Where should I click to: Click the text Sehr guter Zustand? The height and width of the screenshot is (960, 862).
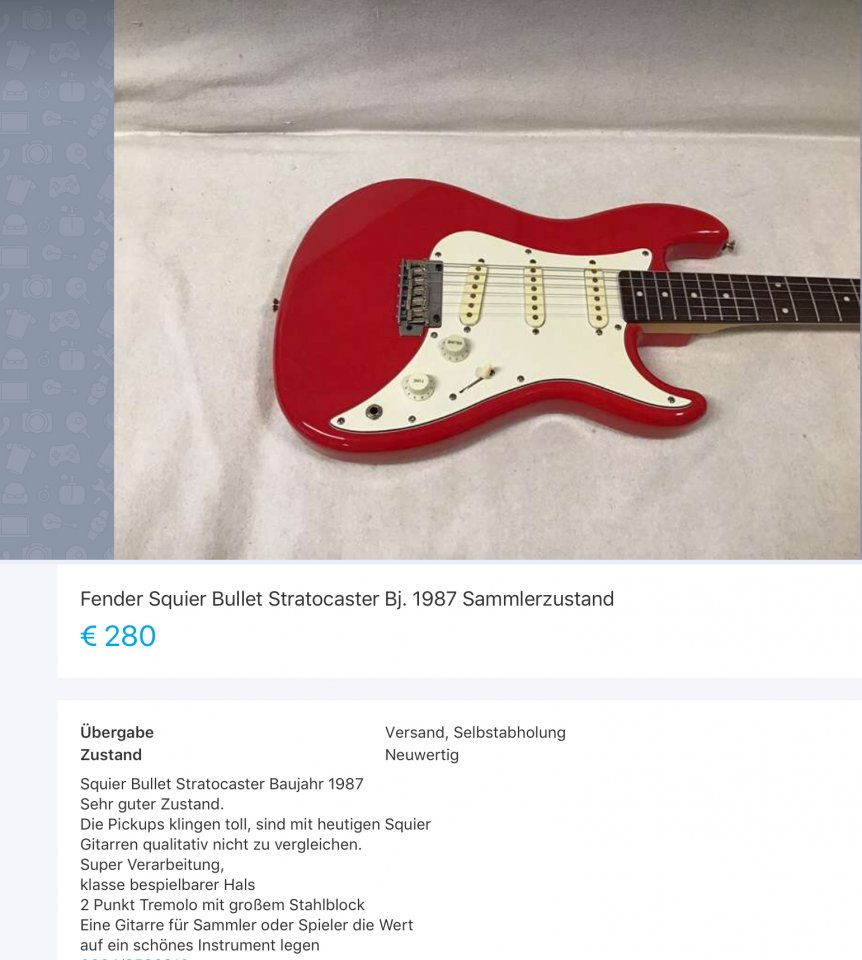(152, 804)
